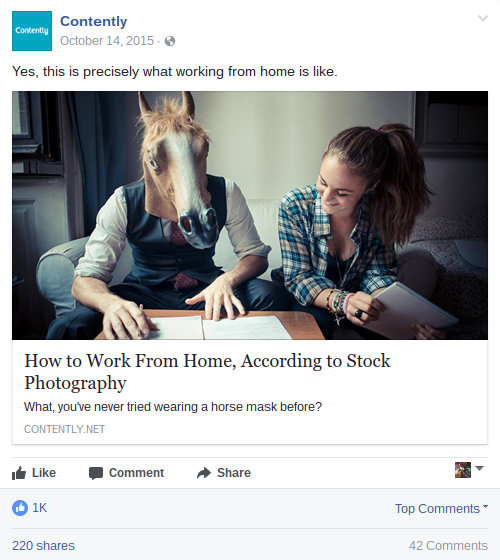Click the public globe privacy icon
The height and width of the screenshot is (560, 500).
pyautogui.click(x=170, y=41)
